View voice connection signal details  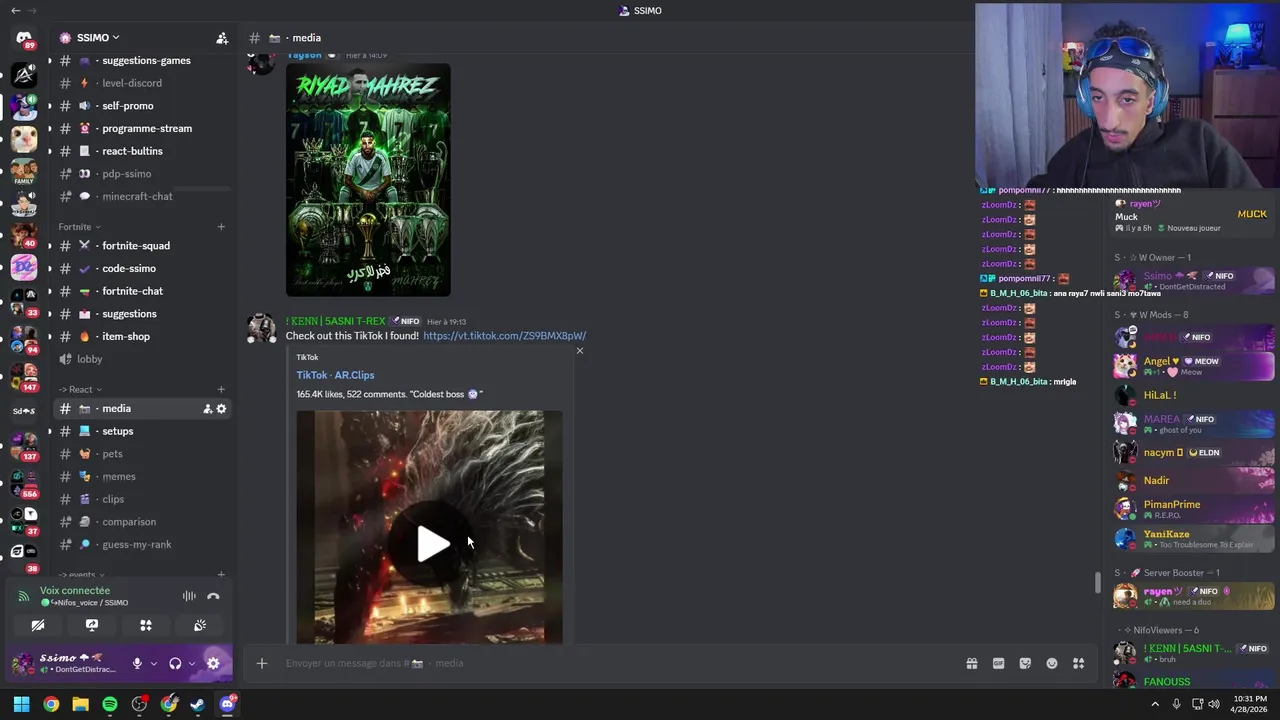[23, 596]
